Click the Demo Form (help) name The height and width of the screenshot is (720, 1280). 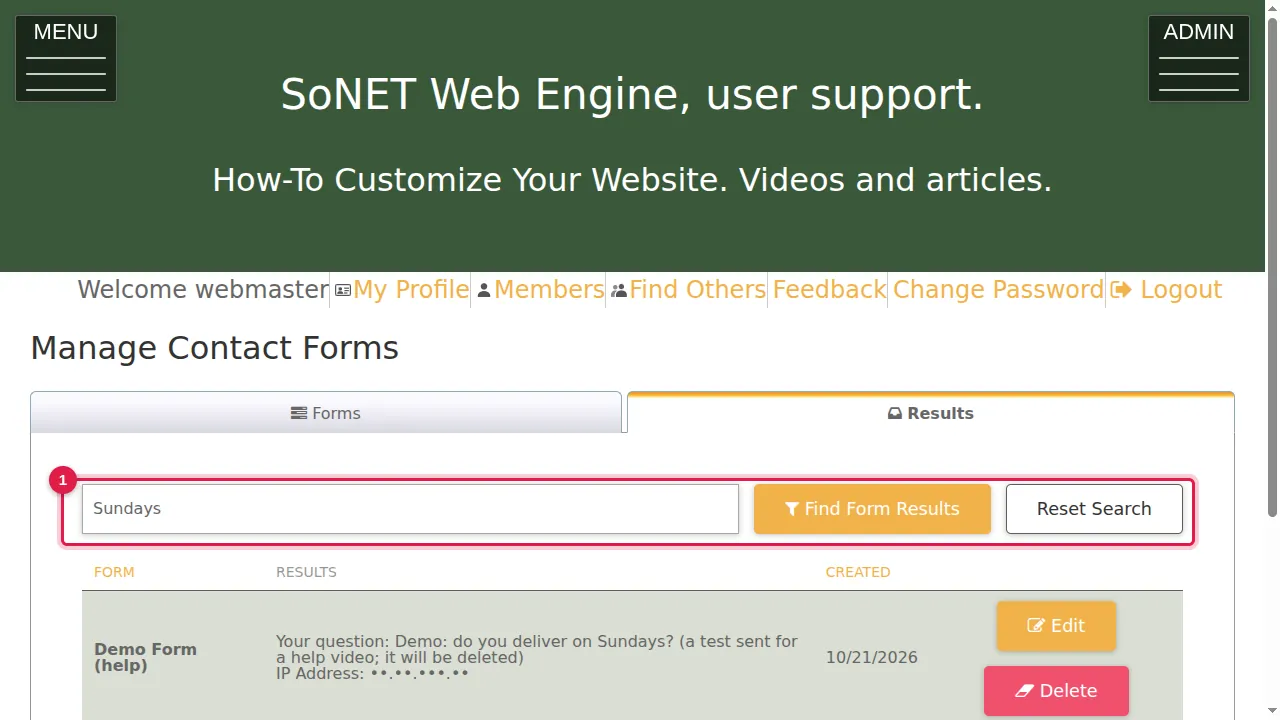[145, 657]
